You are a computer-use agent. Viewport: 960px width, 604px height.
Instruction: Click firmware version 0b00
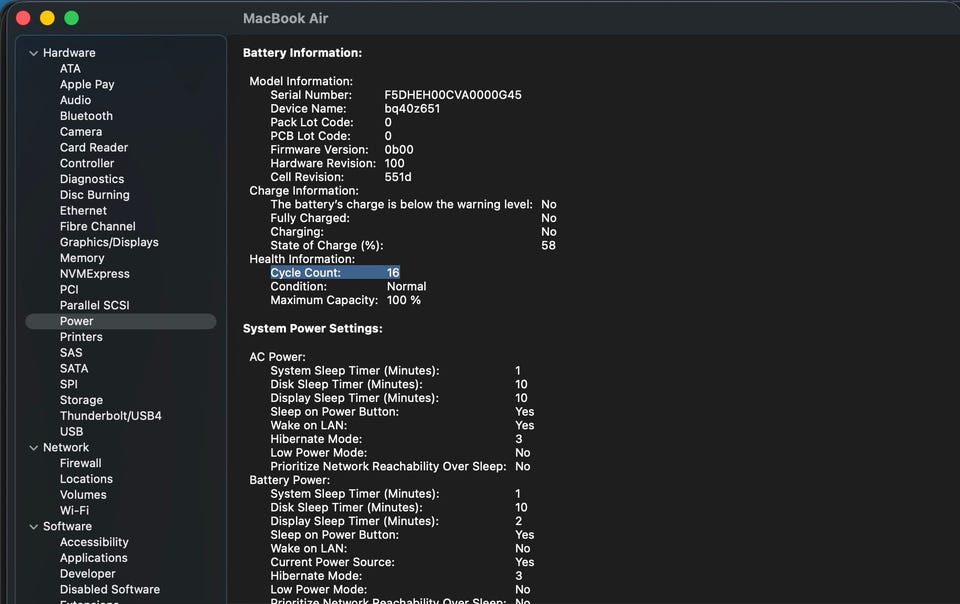click(399, 150)
